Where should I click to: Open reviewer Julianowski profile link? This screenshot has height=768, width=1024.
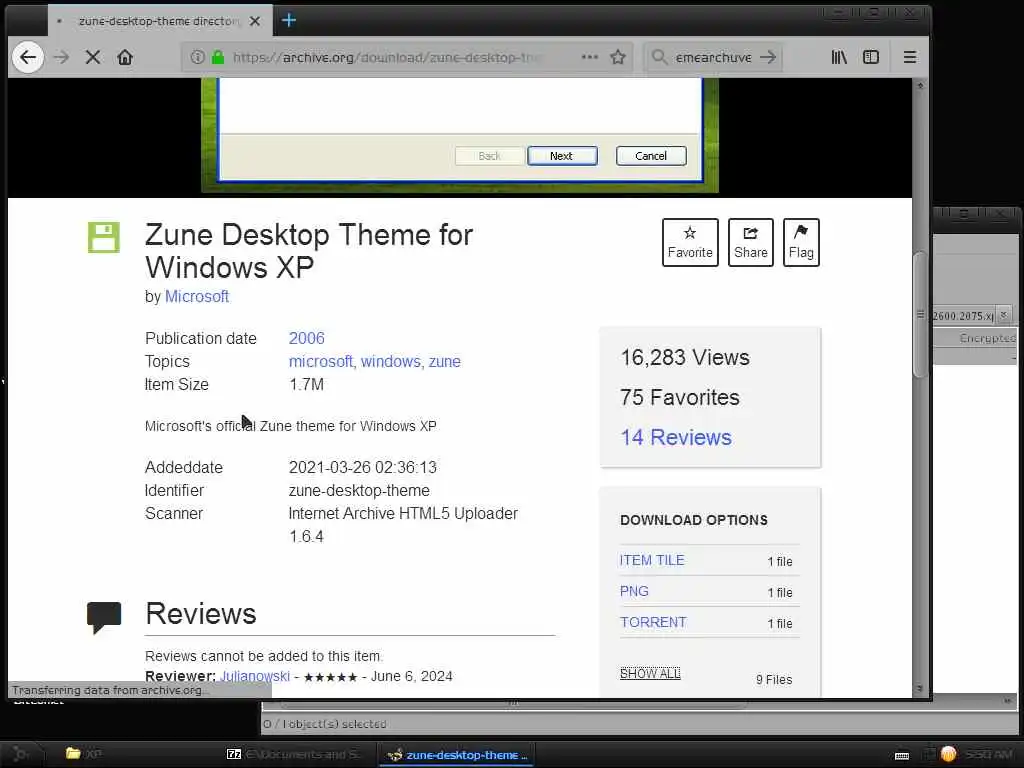point(255,677)
